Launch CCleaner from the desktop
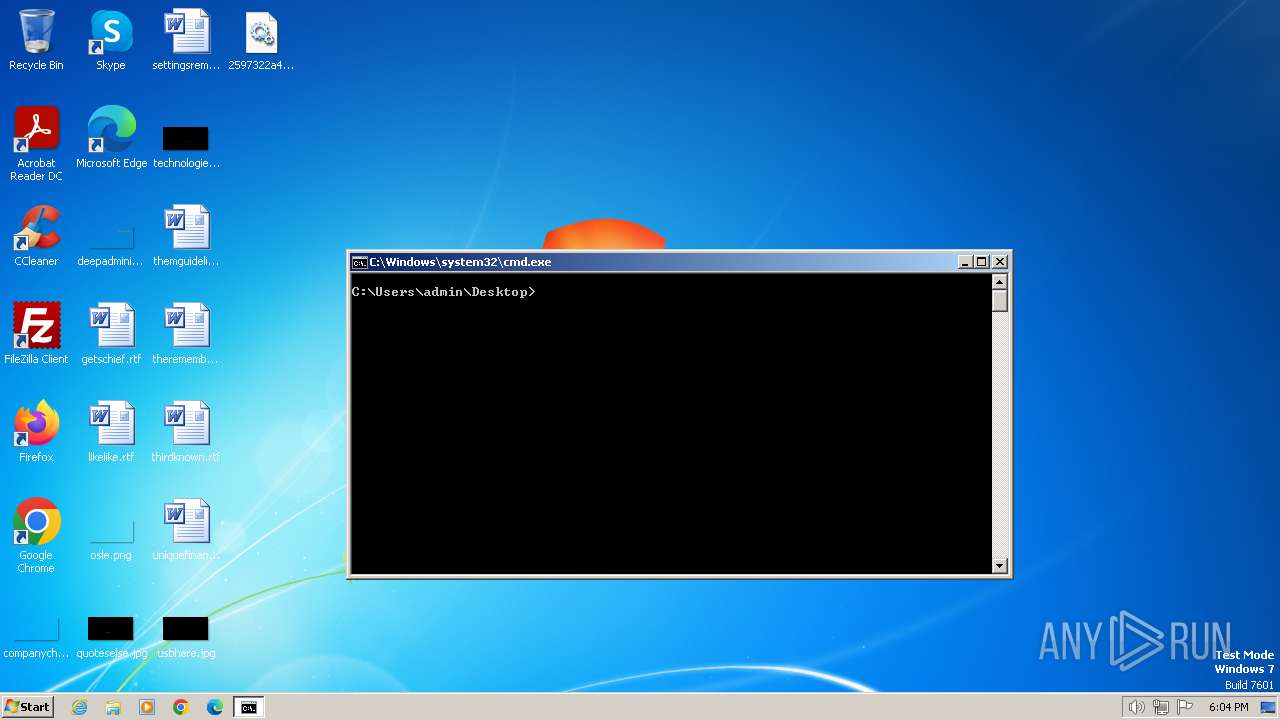The height and width of the screenshot is (720, 1280). 36,236
